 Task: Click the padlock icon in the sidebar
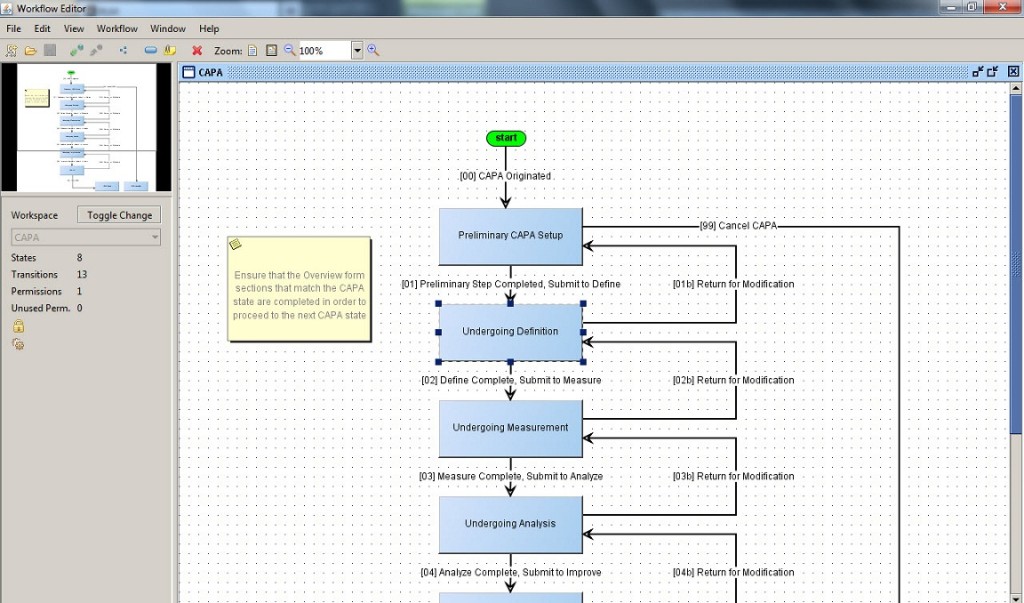[x=18, y=326]
